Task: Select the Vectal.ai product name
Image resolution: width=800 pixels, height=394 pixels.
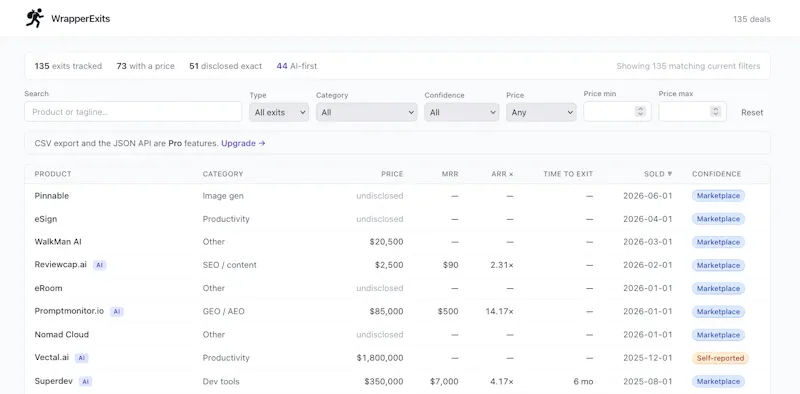Action: [52, 358]
